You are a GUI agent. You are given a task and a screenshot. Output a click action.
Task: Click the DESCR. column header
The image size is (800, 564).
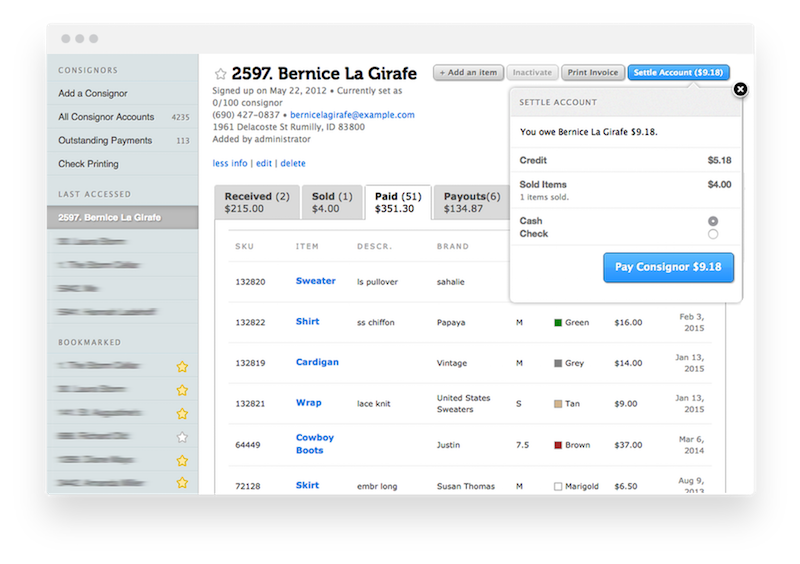374,247
